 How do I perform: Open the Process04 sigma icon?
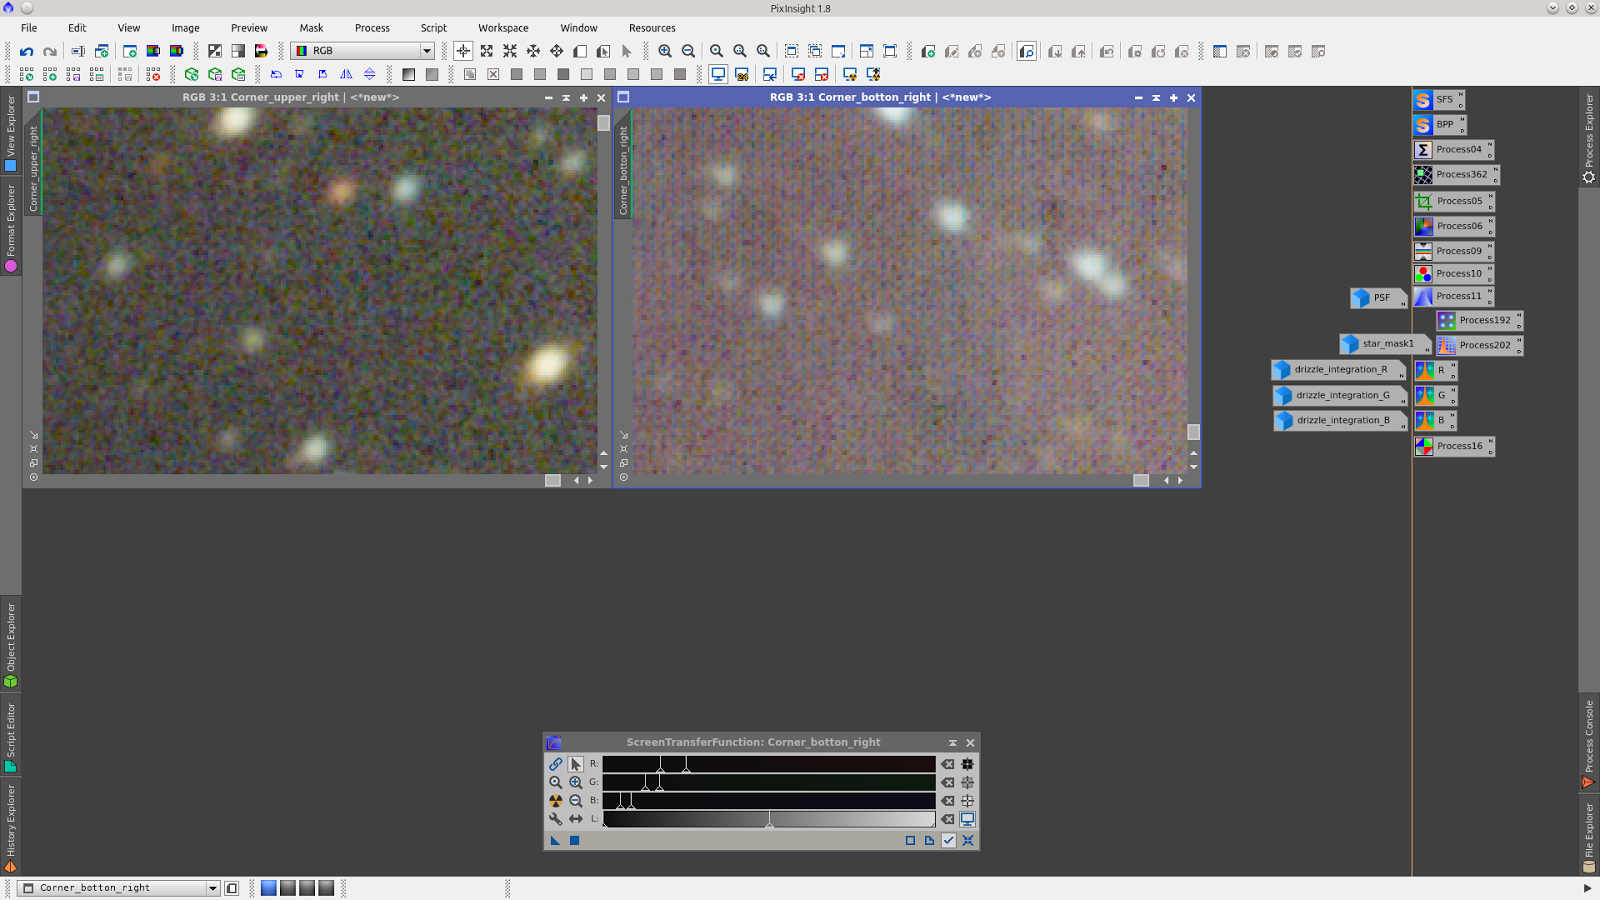(1453, 150)
